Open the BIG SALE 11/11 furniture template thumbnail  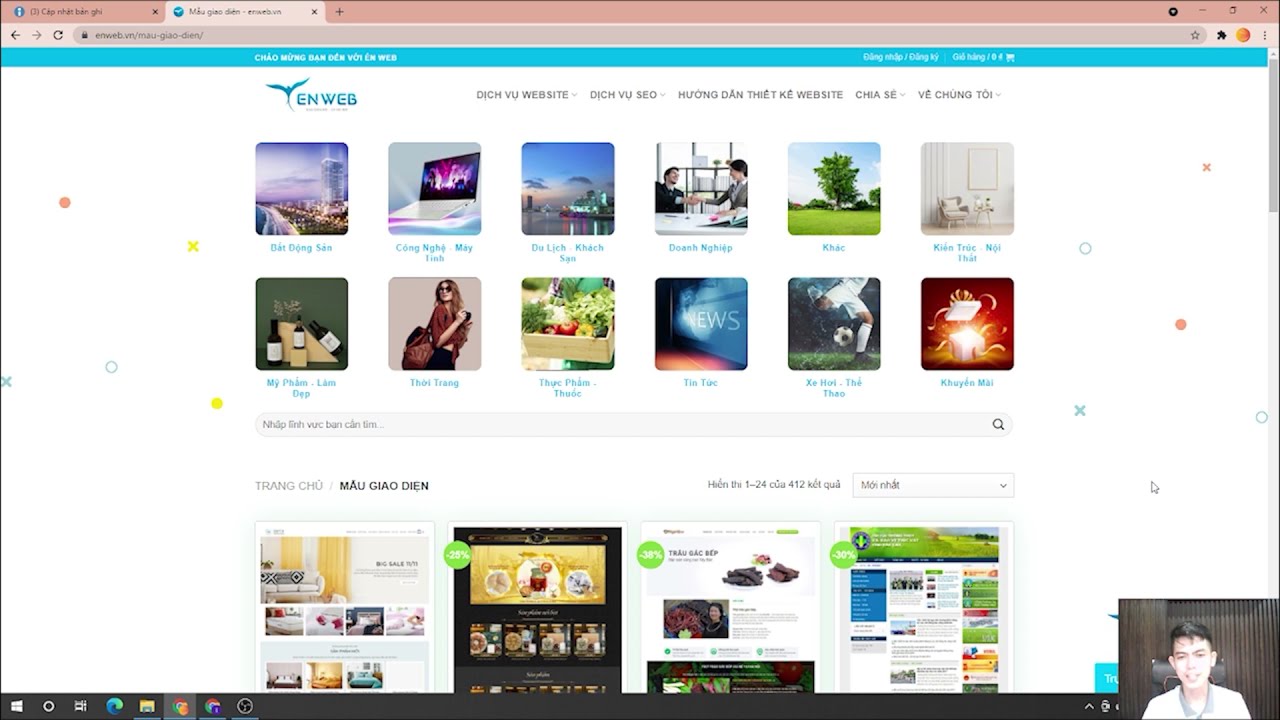tap(344, 607)
